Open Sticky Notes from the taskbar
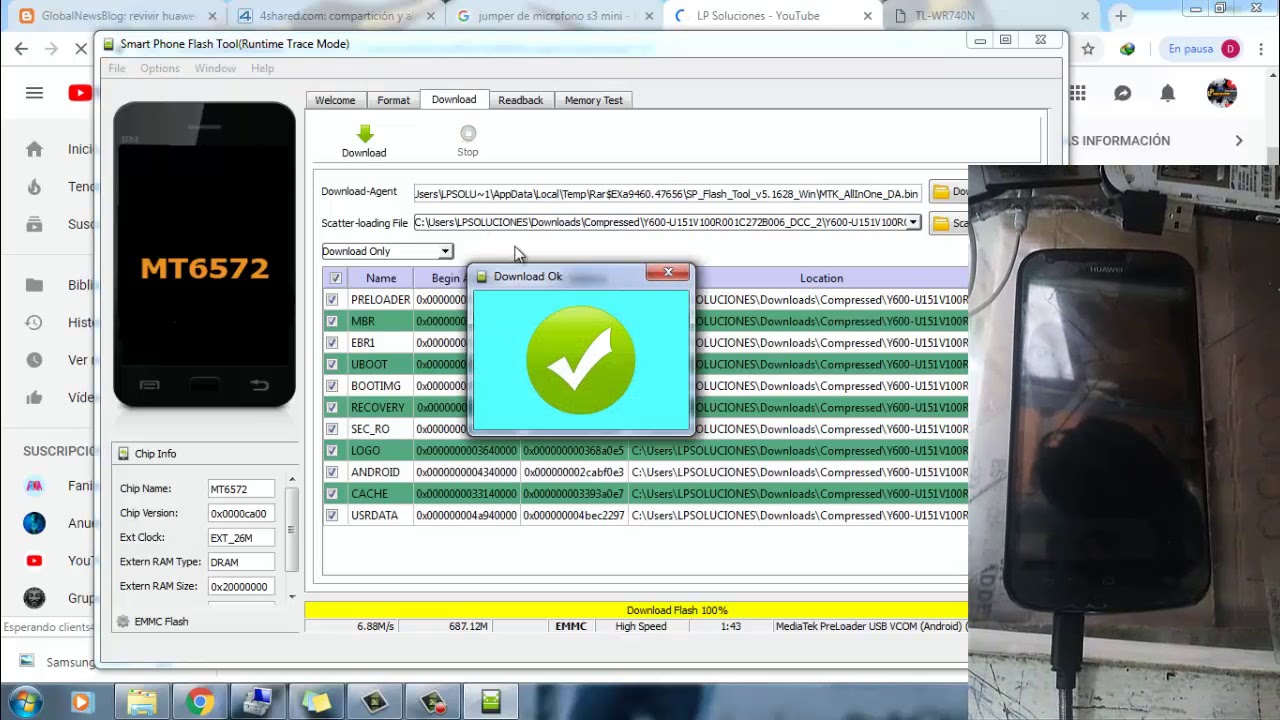Screen dimensions: 1280x720 [316, 702]
